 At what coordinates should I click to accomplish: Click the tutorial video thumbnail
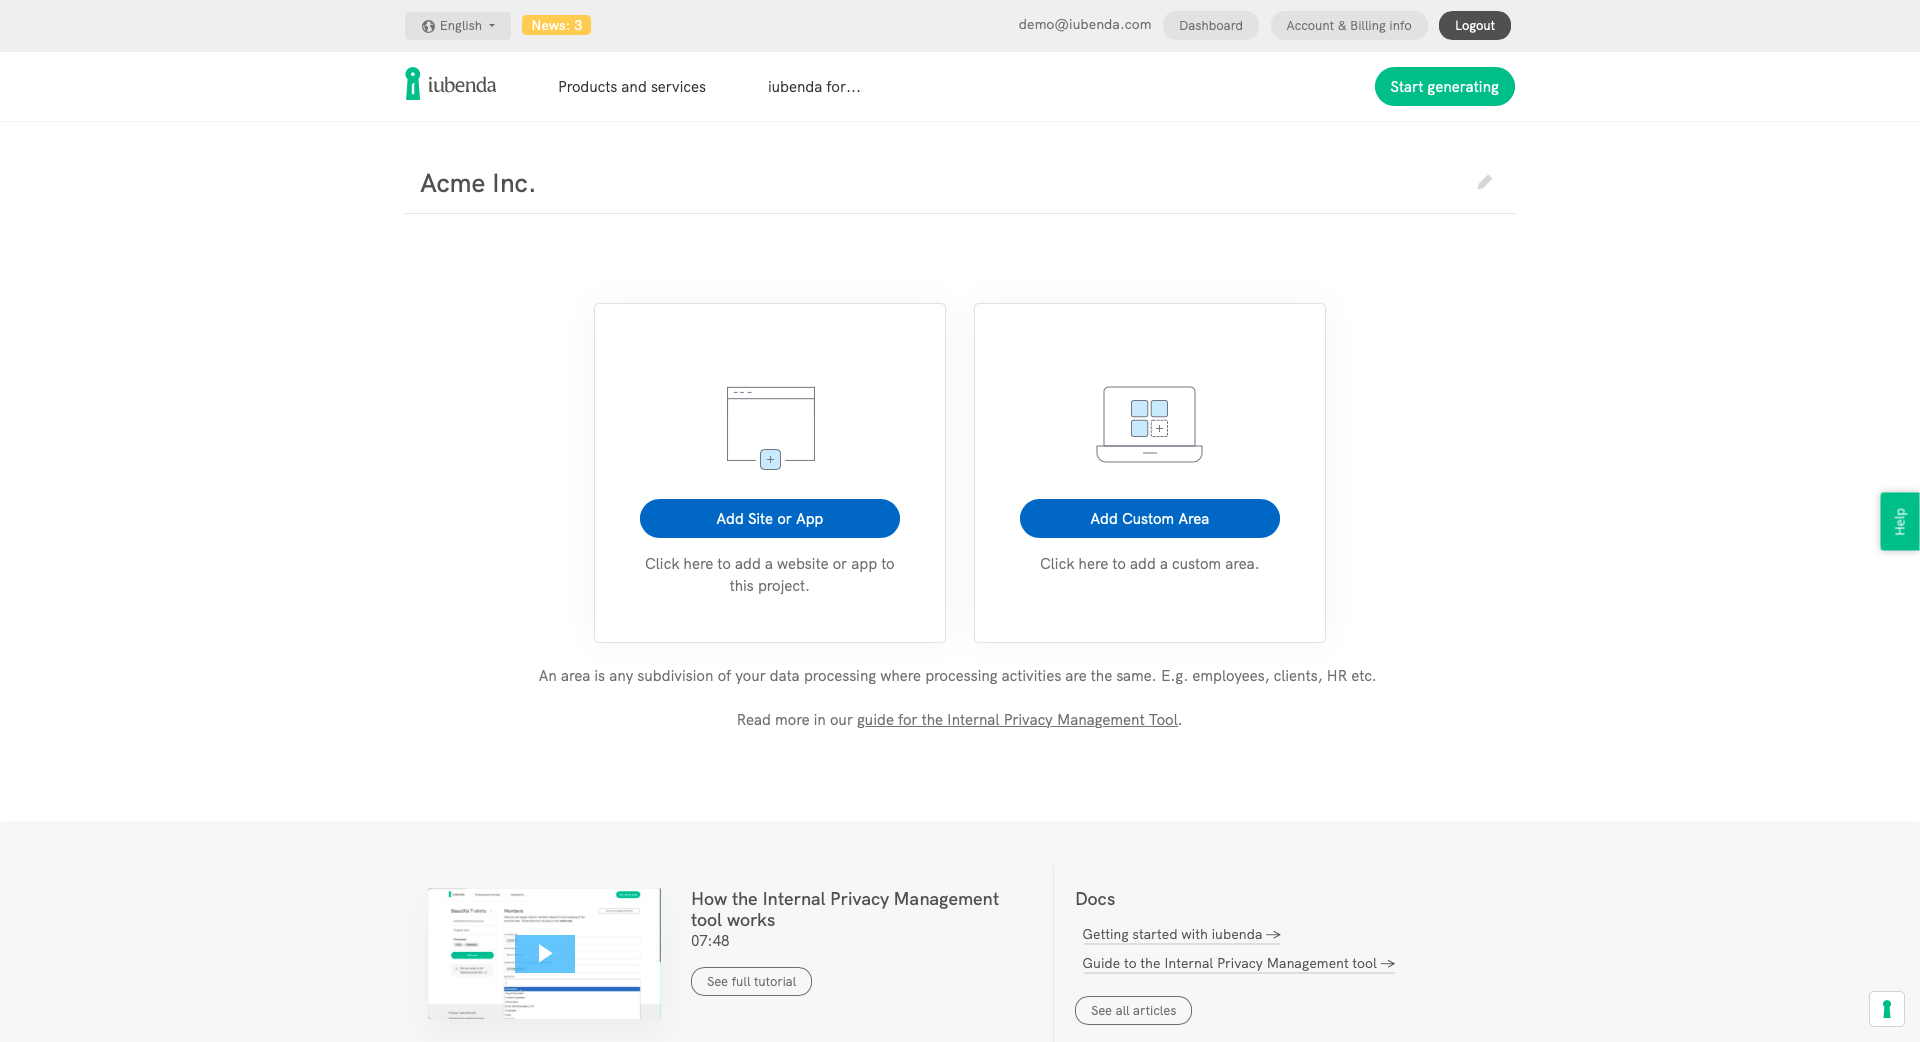(x=545, y=953)
